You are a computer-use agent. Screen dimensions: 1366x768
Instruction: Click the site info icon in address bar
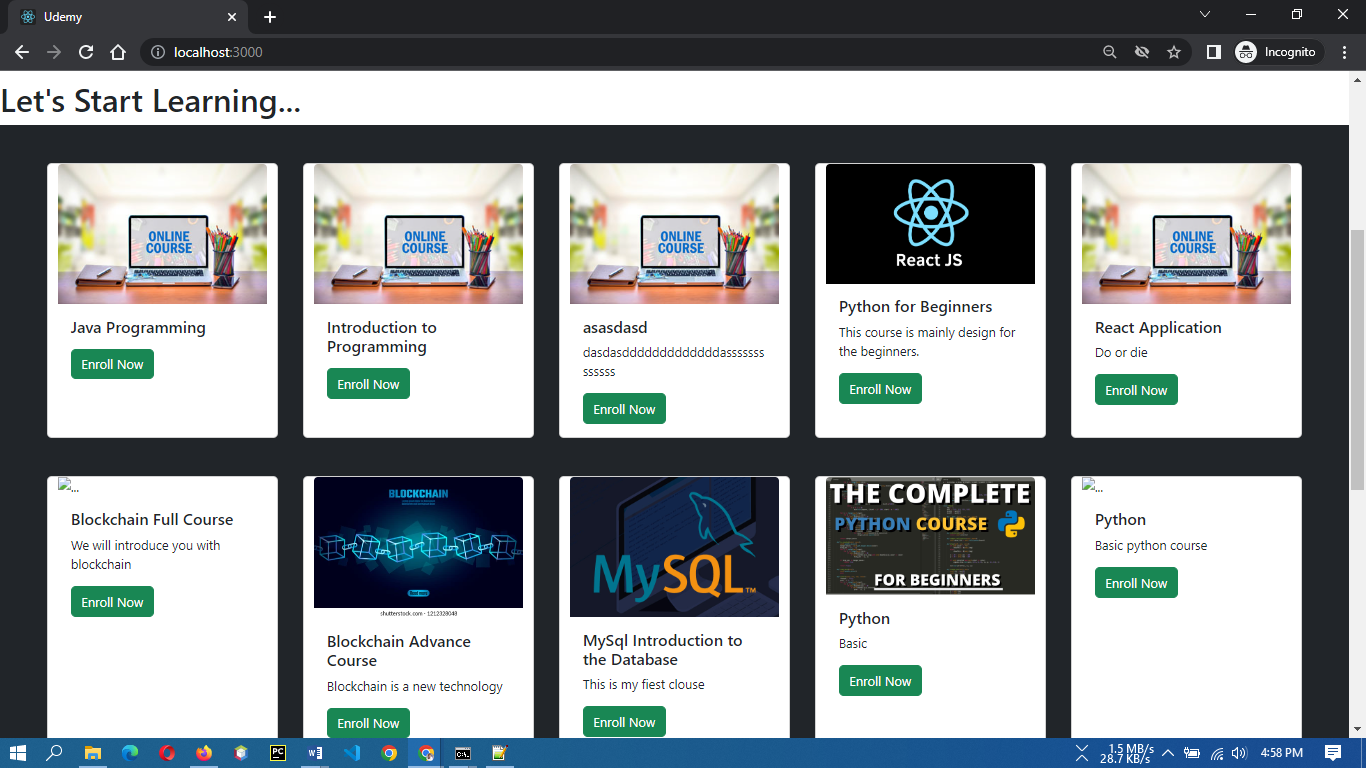[159, 52]
